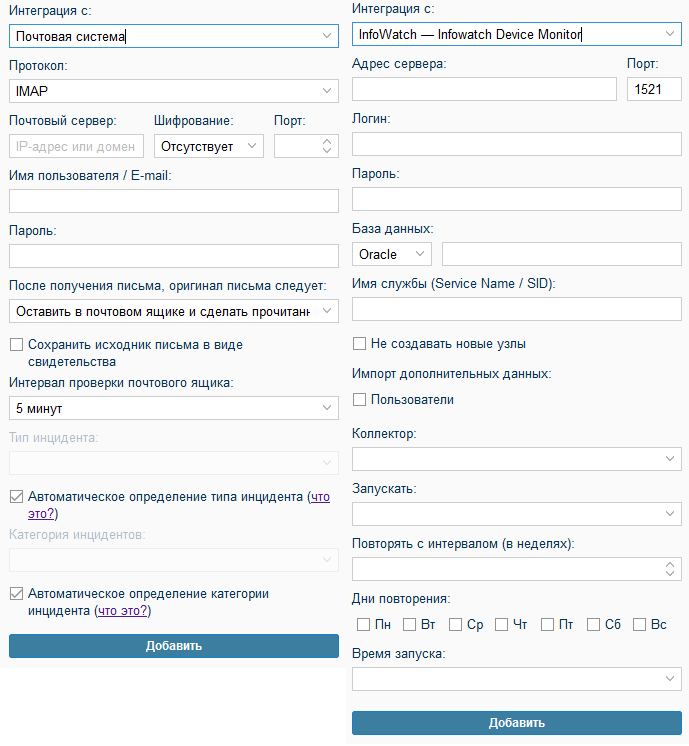Expand the 5-минут interval dropdown
This screenshot has height=746, width=689.
173,408
